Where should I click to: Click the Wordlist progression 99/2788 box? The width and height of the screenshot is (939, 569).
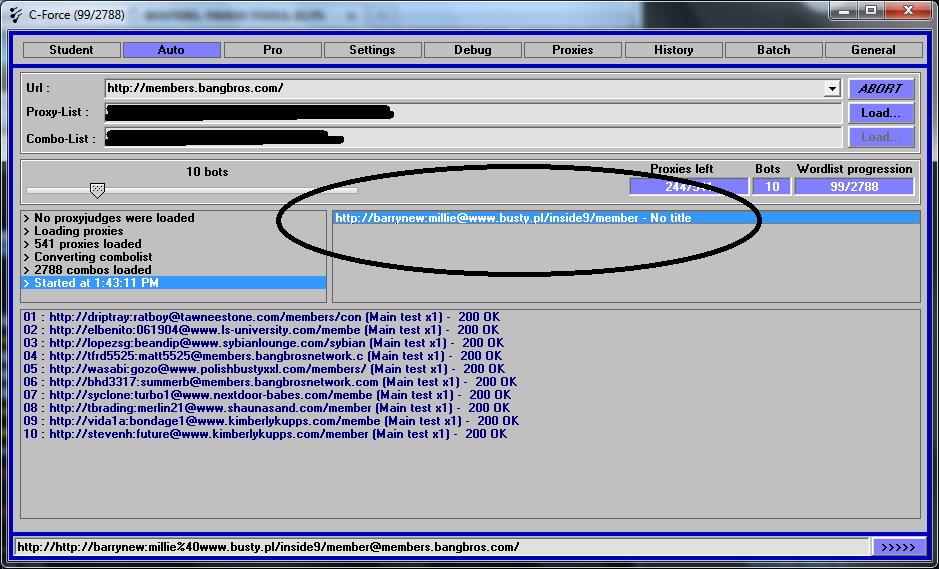point(854,186)
